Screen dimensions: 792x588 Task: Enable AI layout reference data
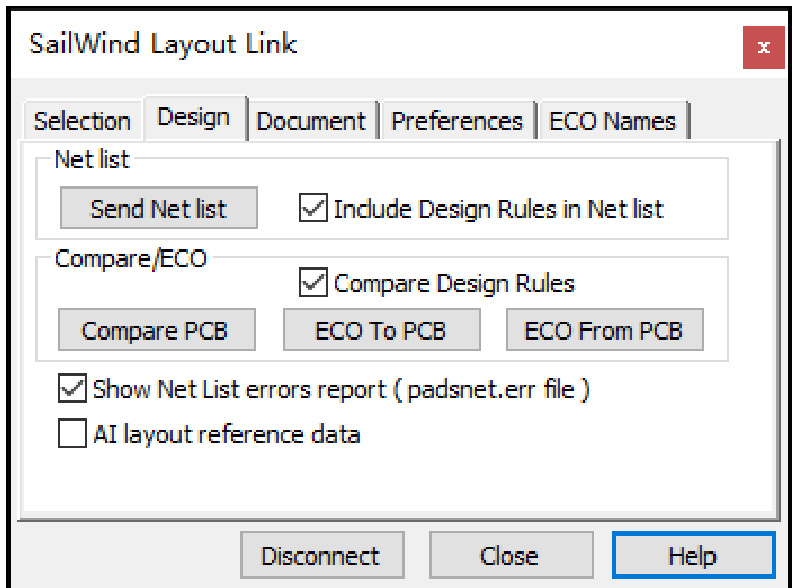point(72,434)
